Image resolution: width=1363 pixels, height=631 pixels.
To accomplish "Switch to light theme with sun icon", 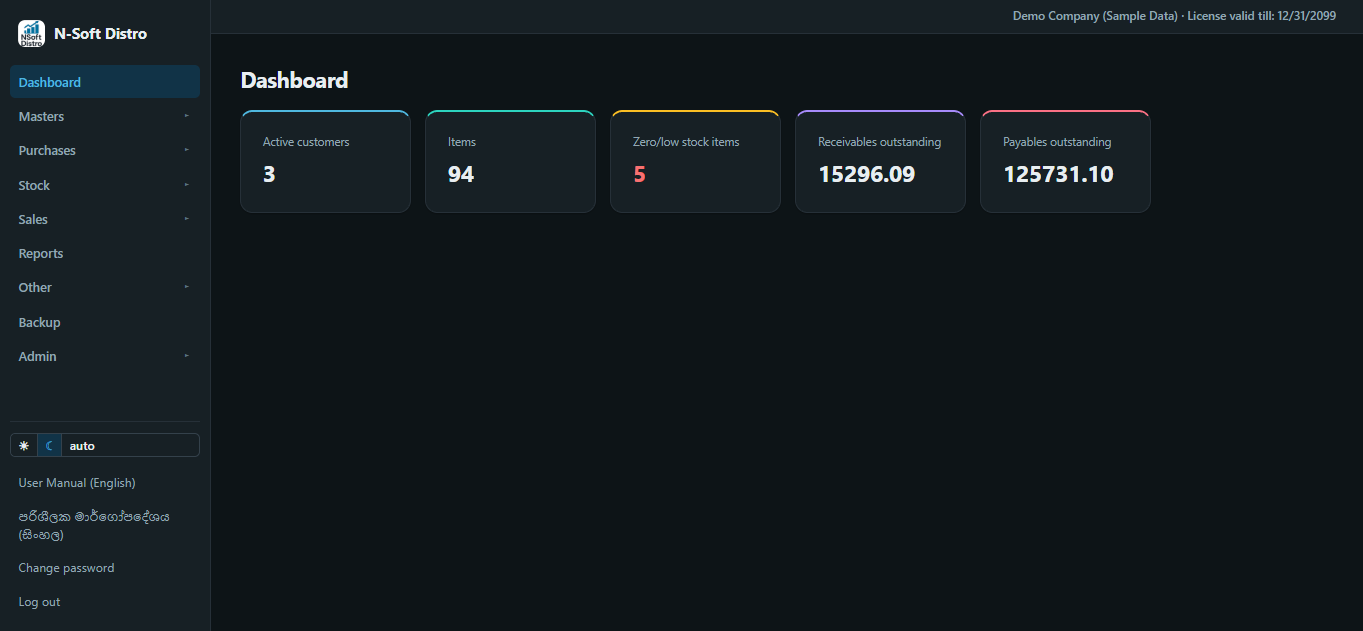I will 24,445.
